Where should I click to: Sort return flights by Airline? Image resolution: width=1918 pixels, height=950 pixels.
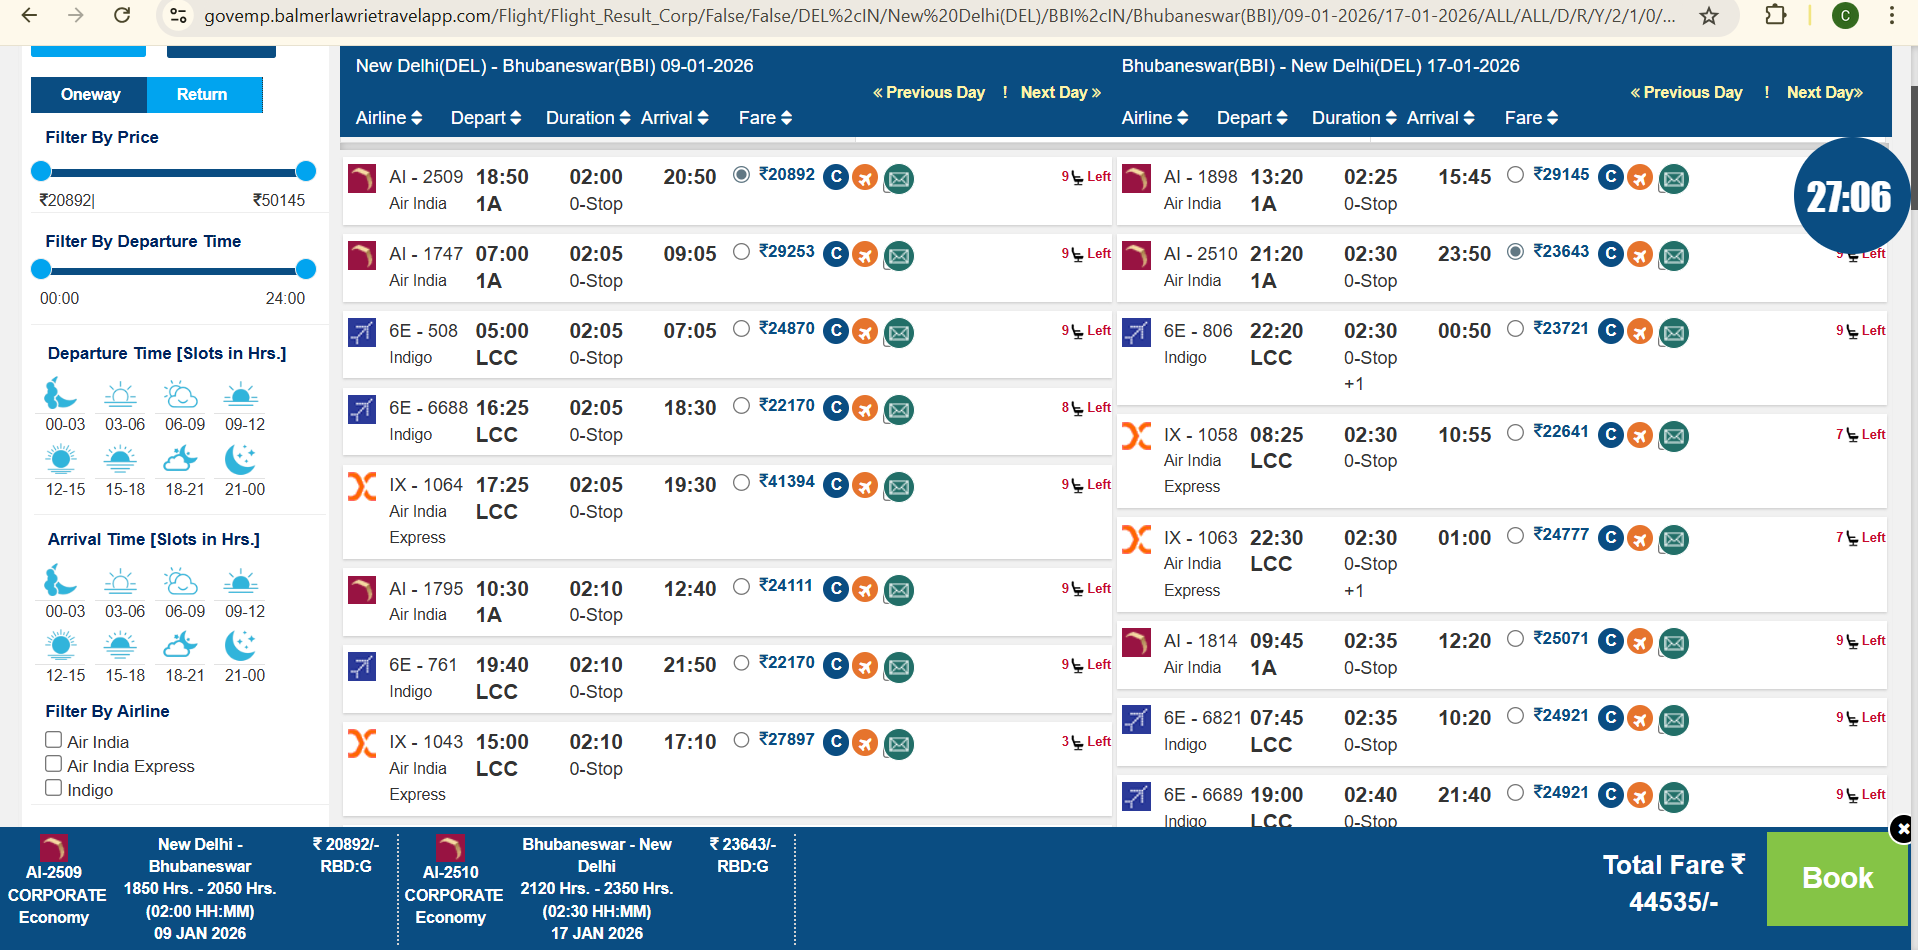click(1155, 118)
